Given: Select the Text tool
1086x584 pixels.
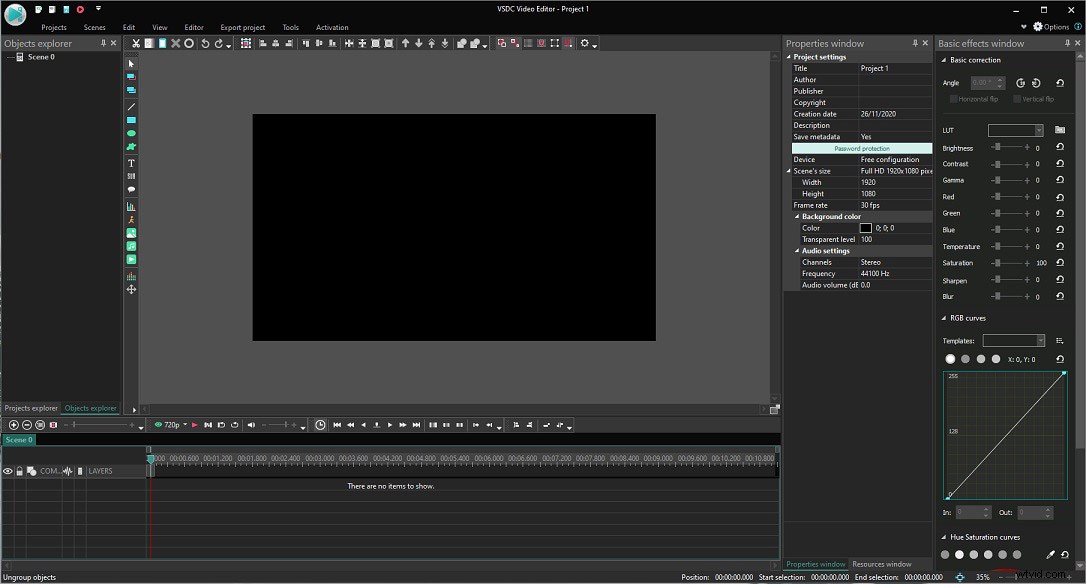Looking at the screenshot, I should (x=130, y=161).
